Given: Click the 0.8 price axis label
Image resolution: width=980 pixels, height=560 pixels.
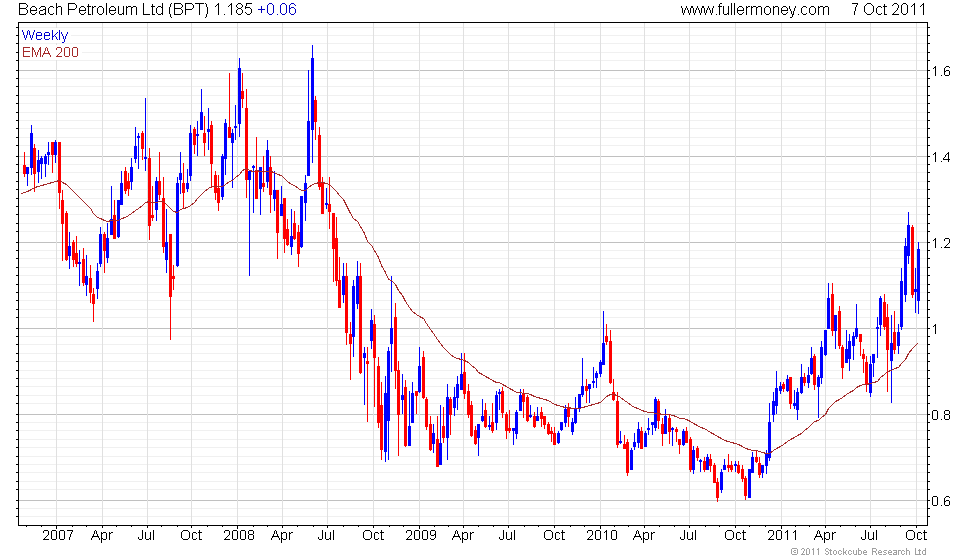Looking at the screenshot, I should (941, 415).
